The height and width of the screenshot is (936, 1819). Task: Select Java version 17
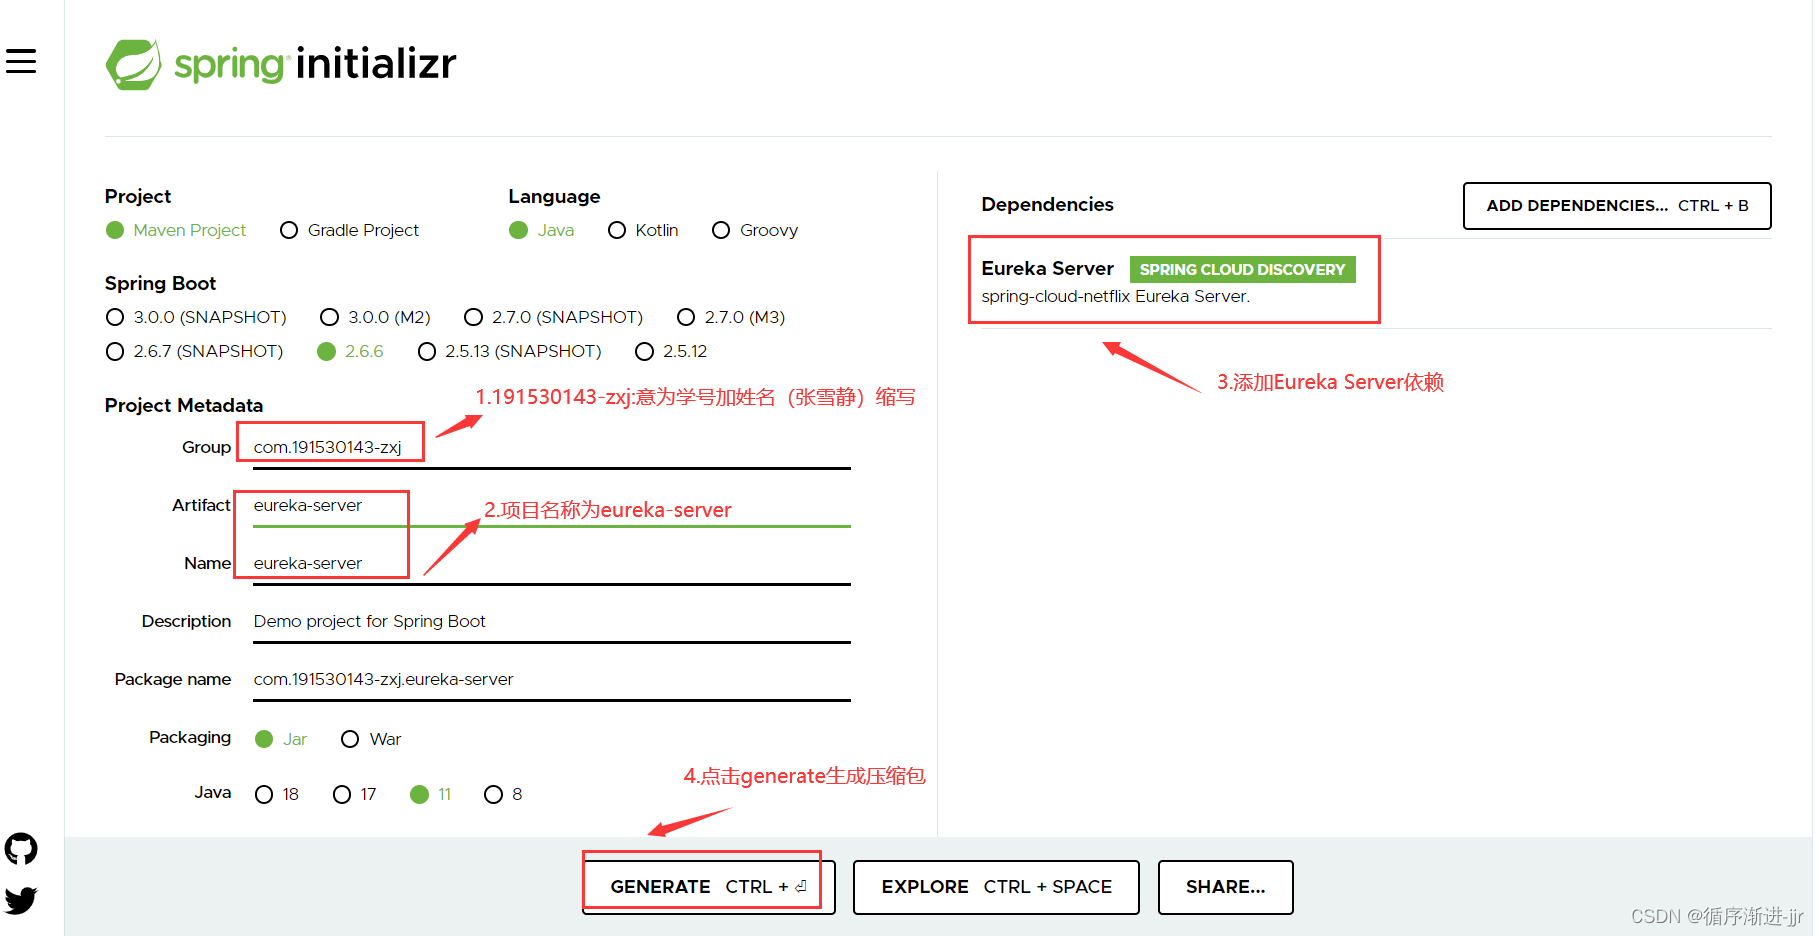[342, 794]
